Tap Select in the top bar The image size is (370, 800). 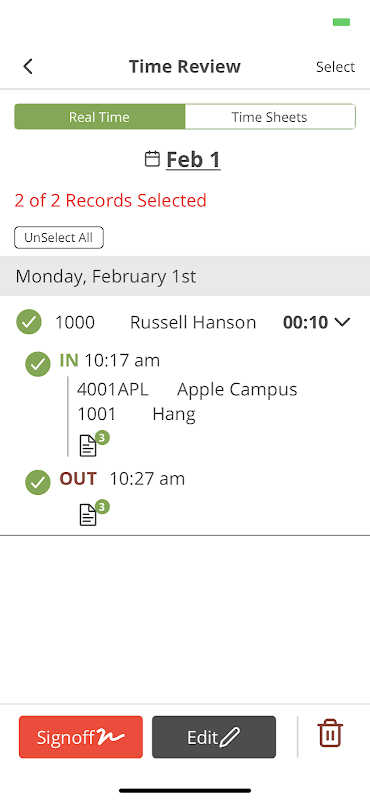pos(335,67)
